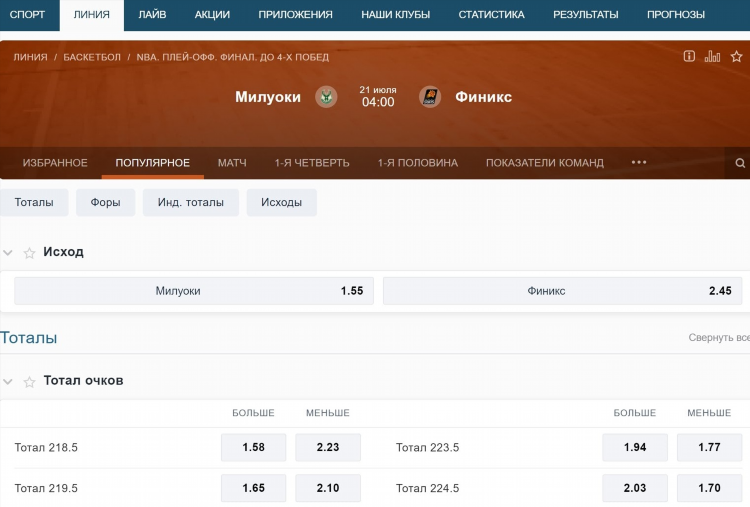Switch to МАТЧ tab
Viewport: 750px width, 507px height.
point(232,163)
